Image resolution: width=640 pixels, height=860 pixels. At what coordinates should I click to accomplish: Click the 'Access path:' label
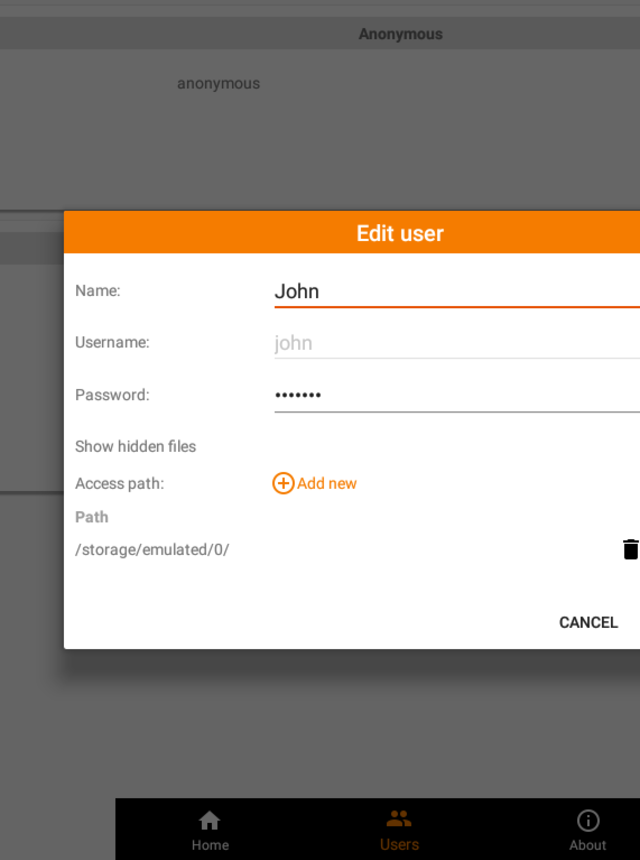(x=119, y=484)
